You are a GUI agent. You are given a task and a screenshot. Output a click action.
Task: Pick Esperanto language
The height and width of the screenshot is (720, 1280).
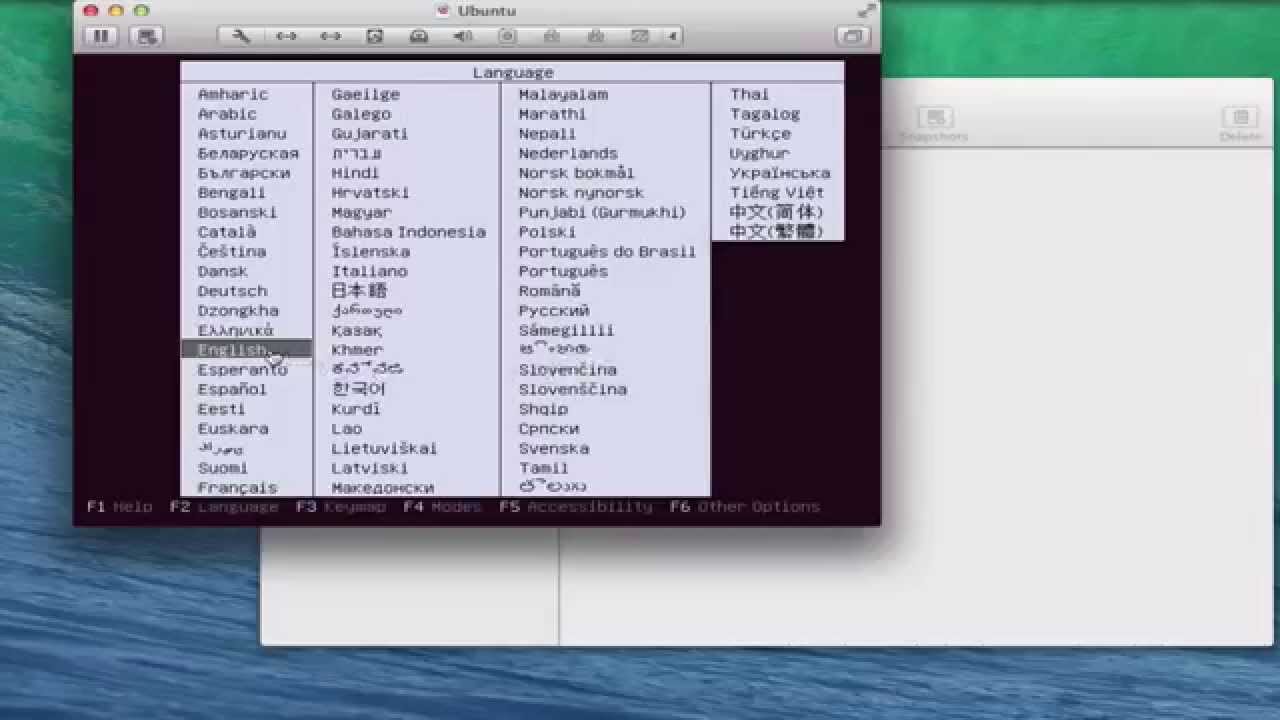242,370
